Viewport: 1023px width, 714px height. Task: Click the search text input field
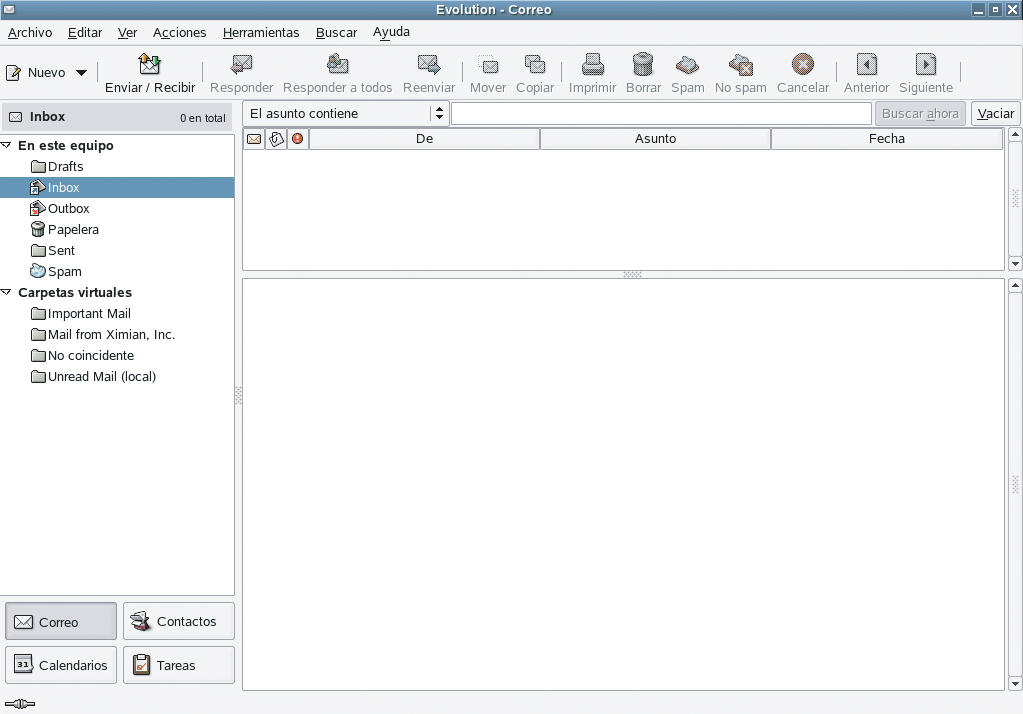(x=661, y=114)
